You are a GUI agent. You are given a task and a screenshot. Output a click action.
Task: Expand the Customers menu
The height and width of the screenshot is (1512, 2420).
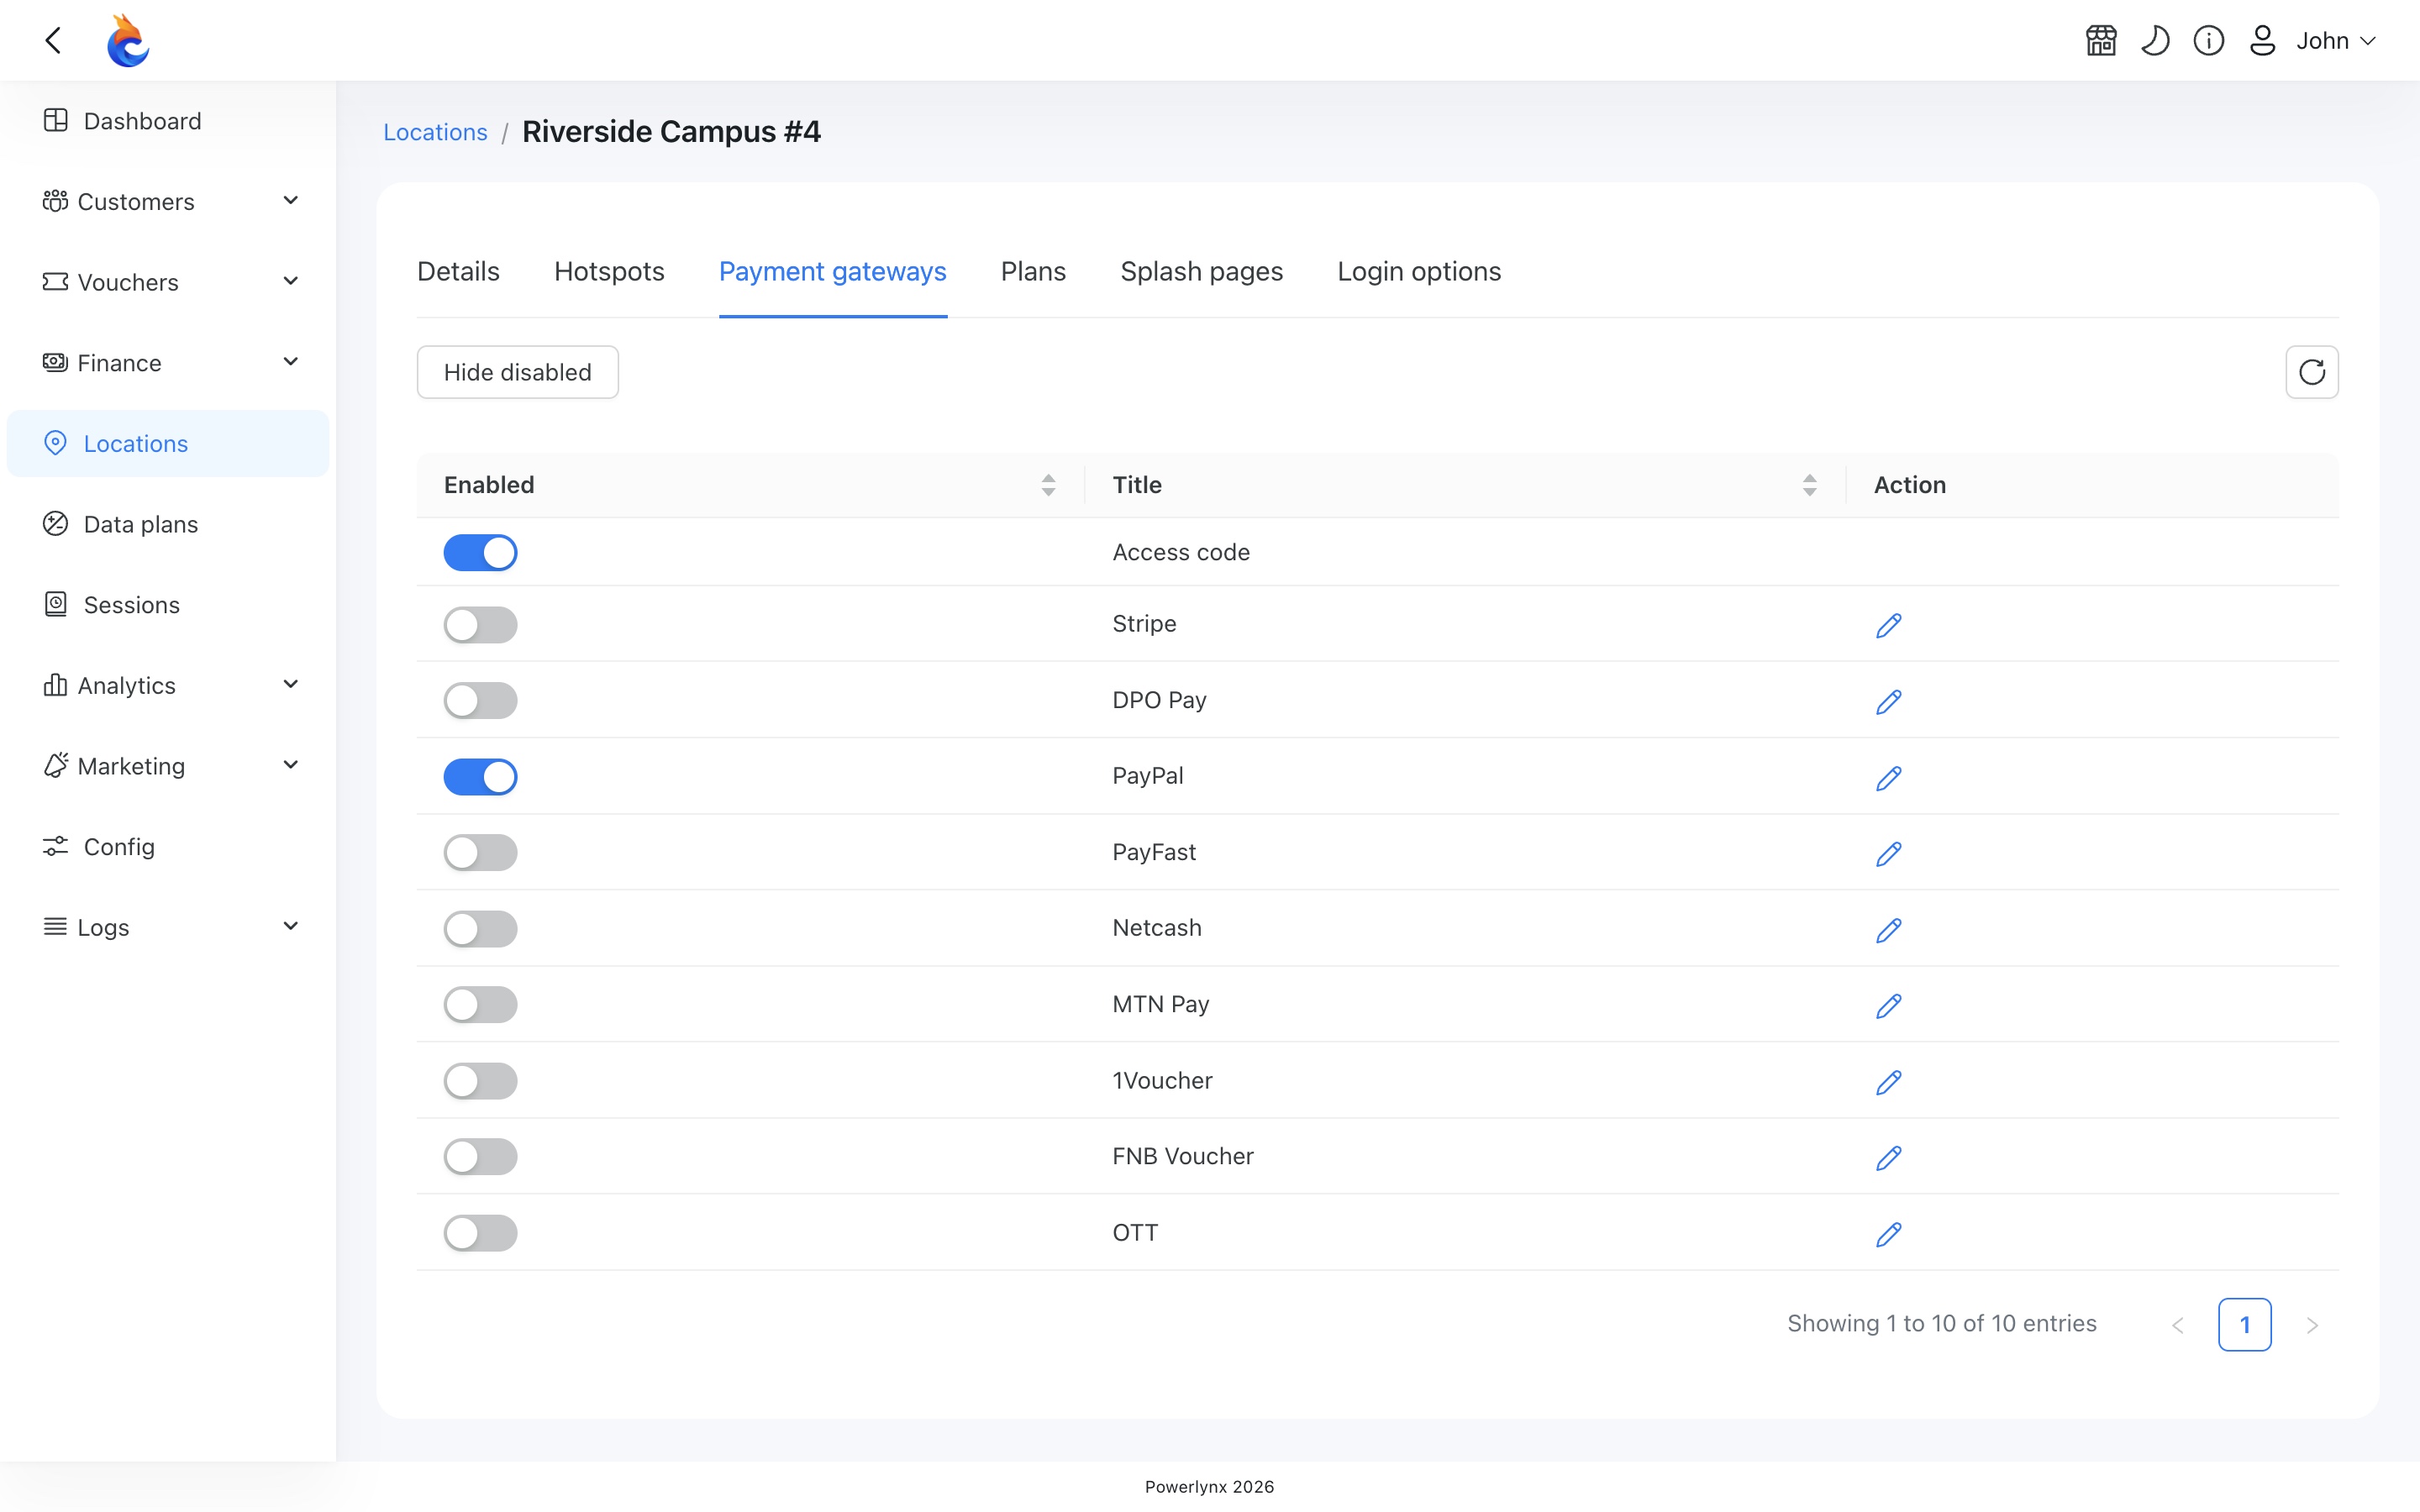tap(168, 201)
